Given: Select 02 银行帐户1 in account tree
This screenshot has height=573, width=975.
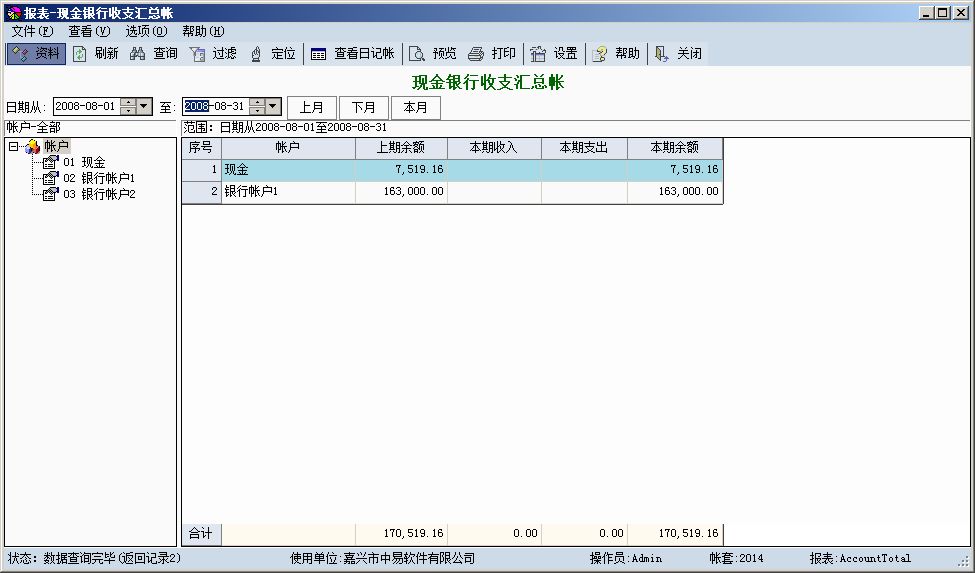Looking at the screenshot, I should [98, 178].
